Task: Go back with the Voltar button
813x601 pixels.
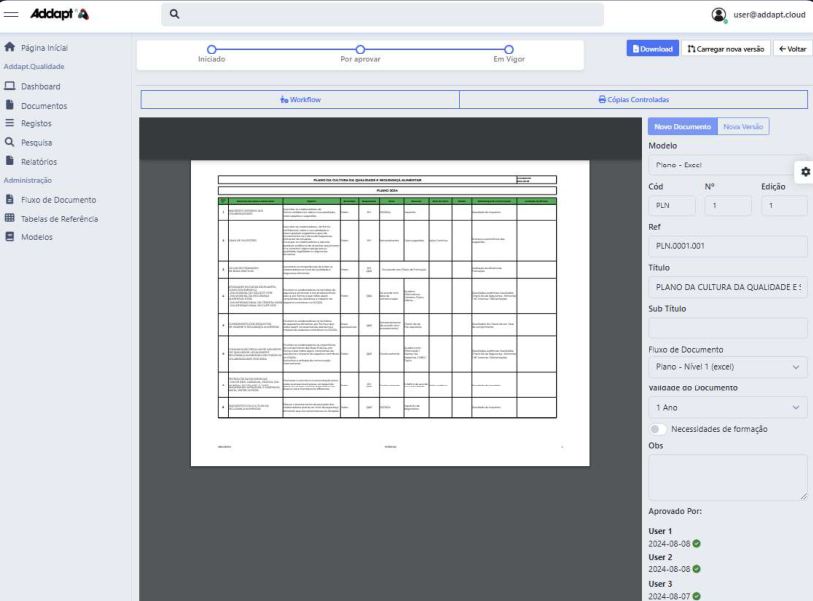Action: (x=793, y=49)
